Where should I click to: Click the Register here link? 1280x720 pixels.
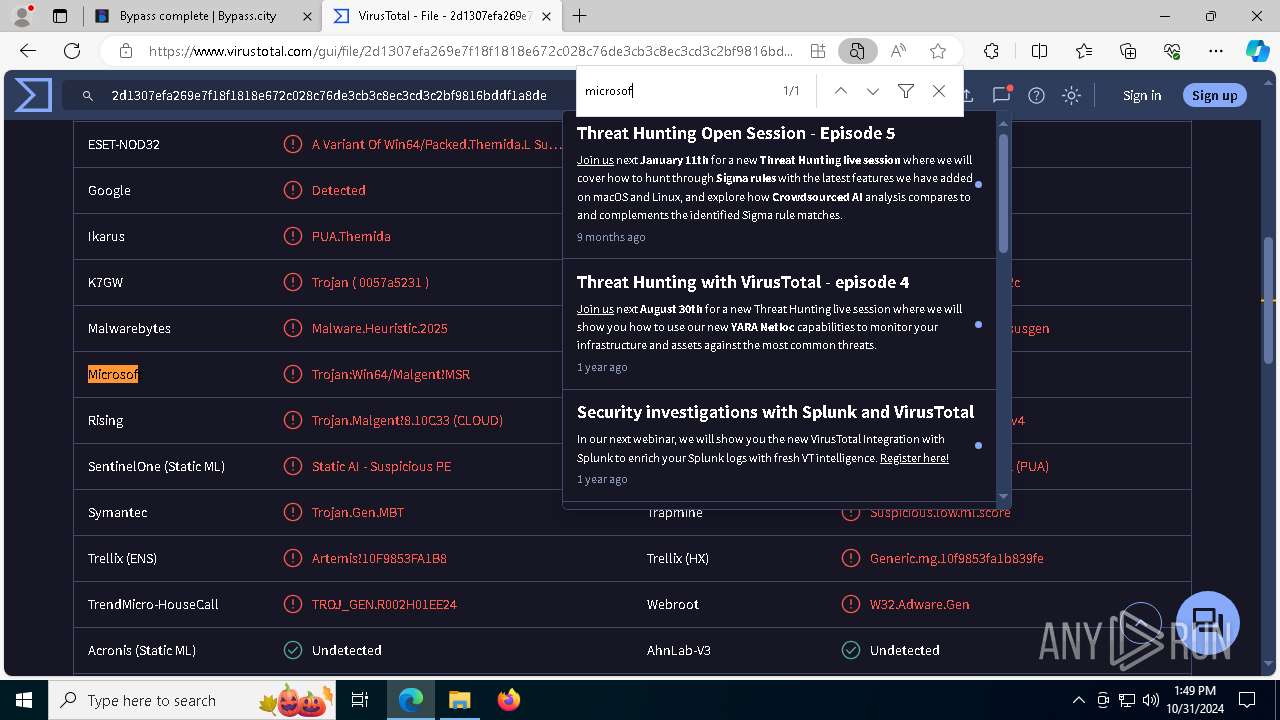(x=914, y=458)
